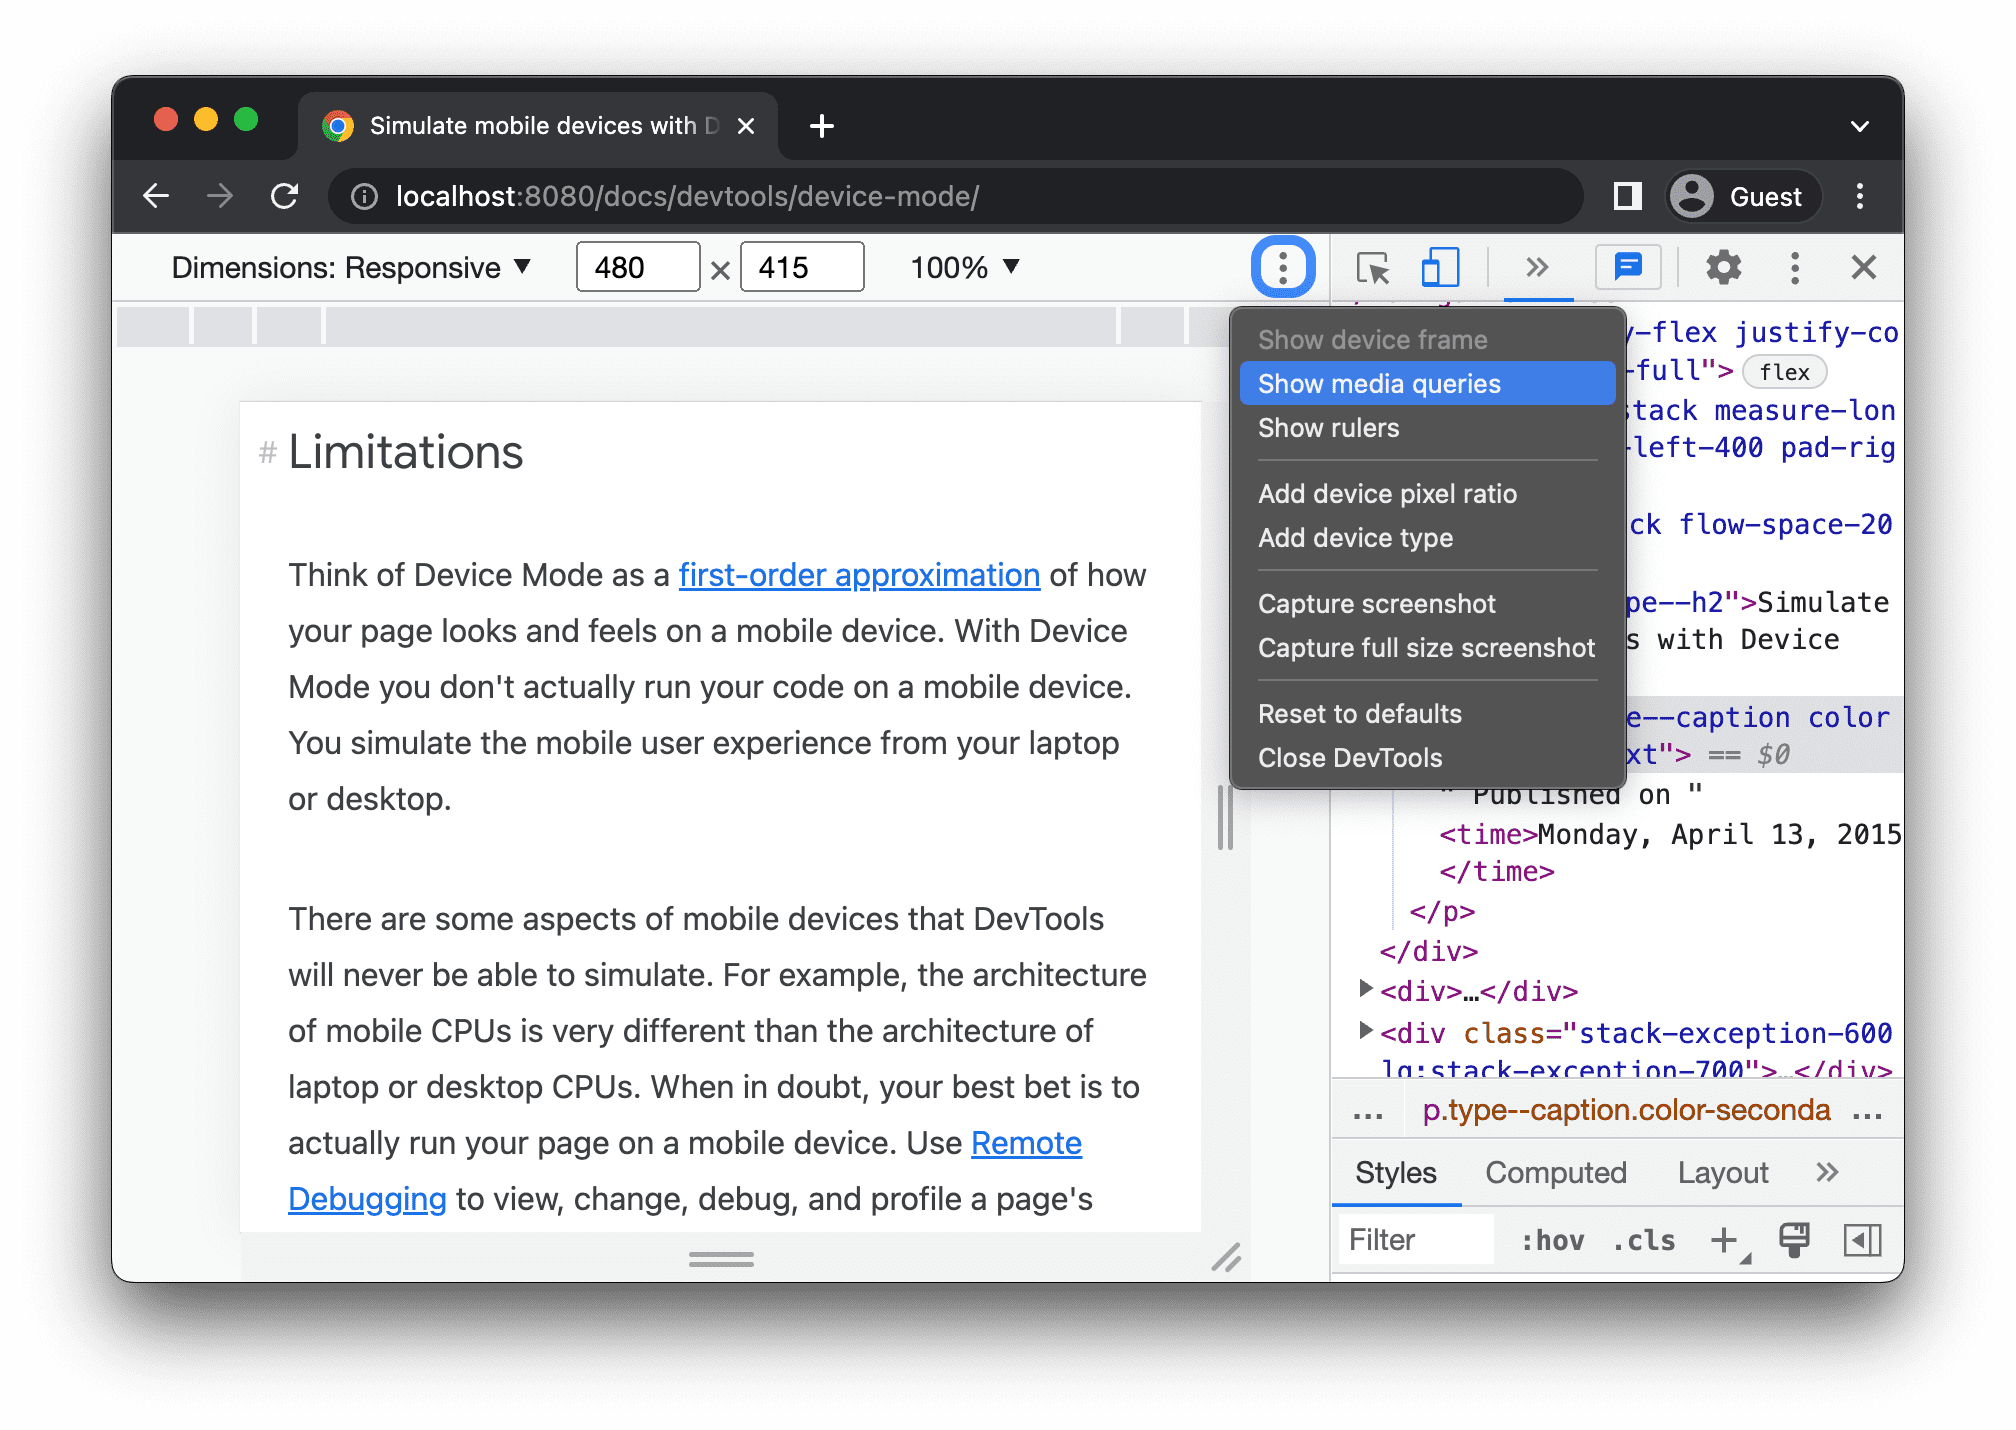Viewport: 2016px width, 1430px height.
Task: Click the DevTools settings gear icon
Action: tap(1722, 266)
